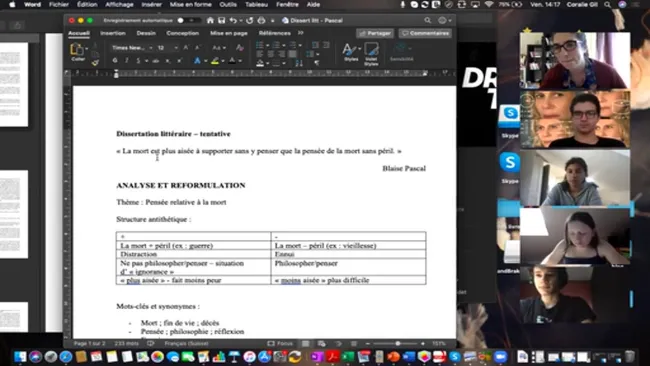This screenshot has height=366, width=650.
Task: Apply the font color swatch
Action: click(x=232, y=61)
